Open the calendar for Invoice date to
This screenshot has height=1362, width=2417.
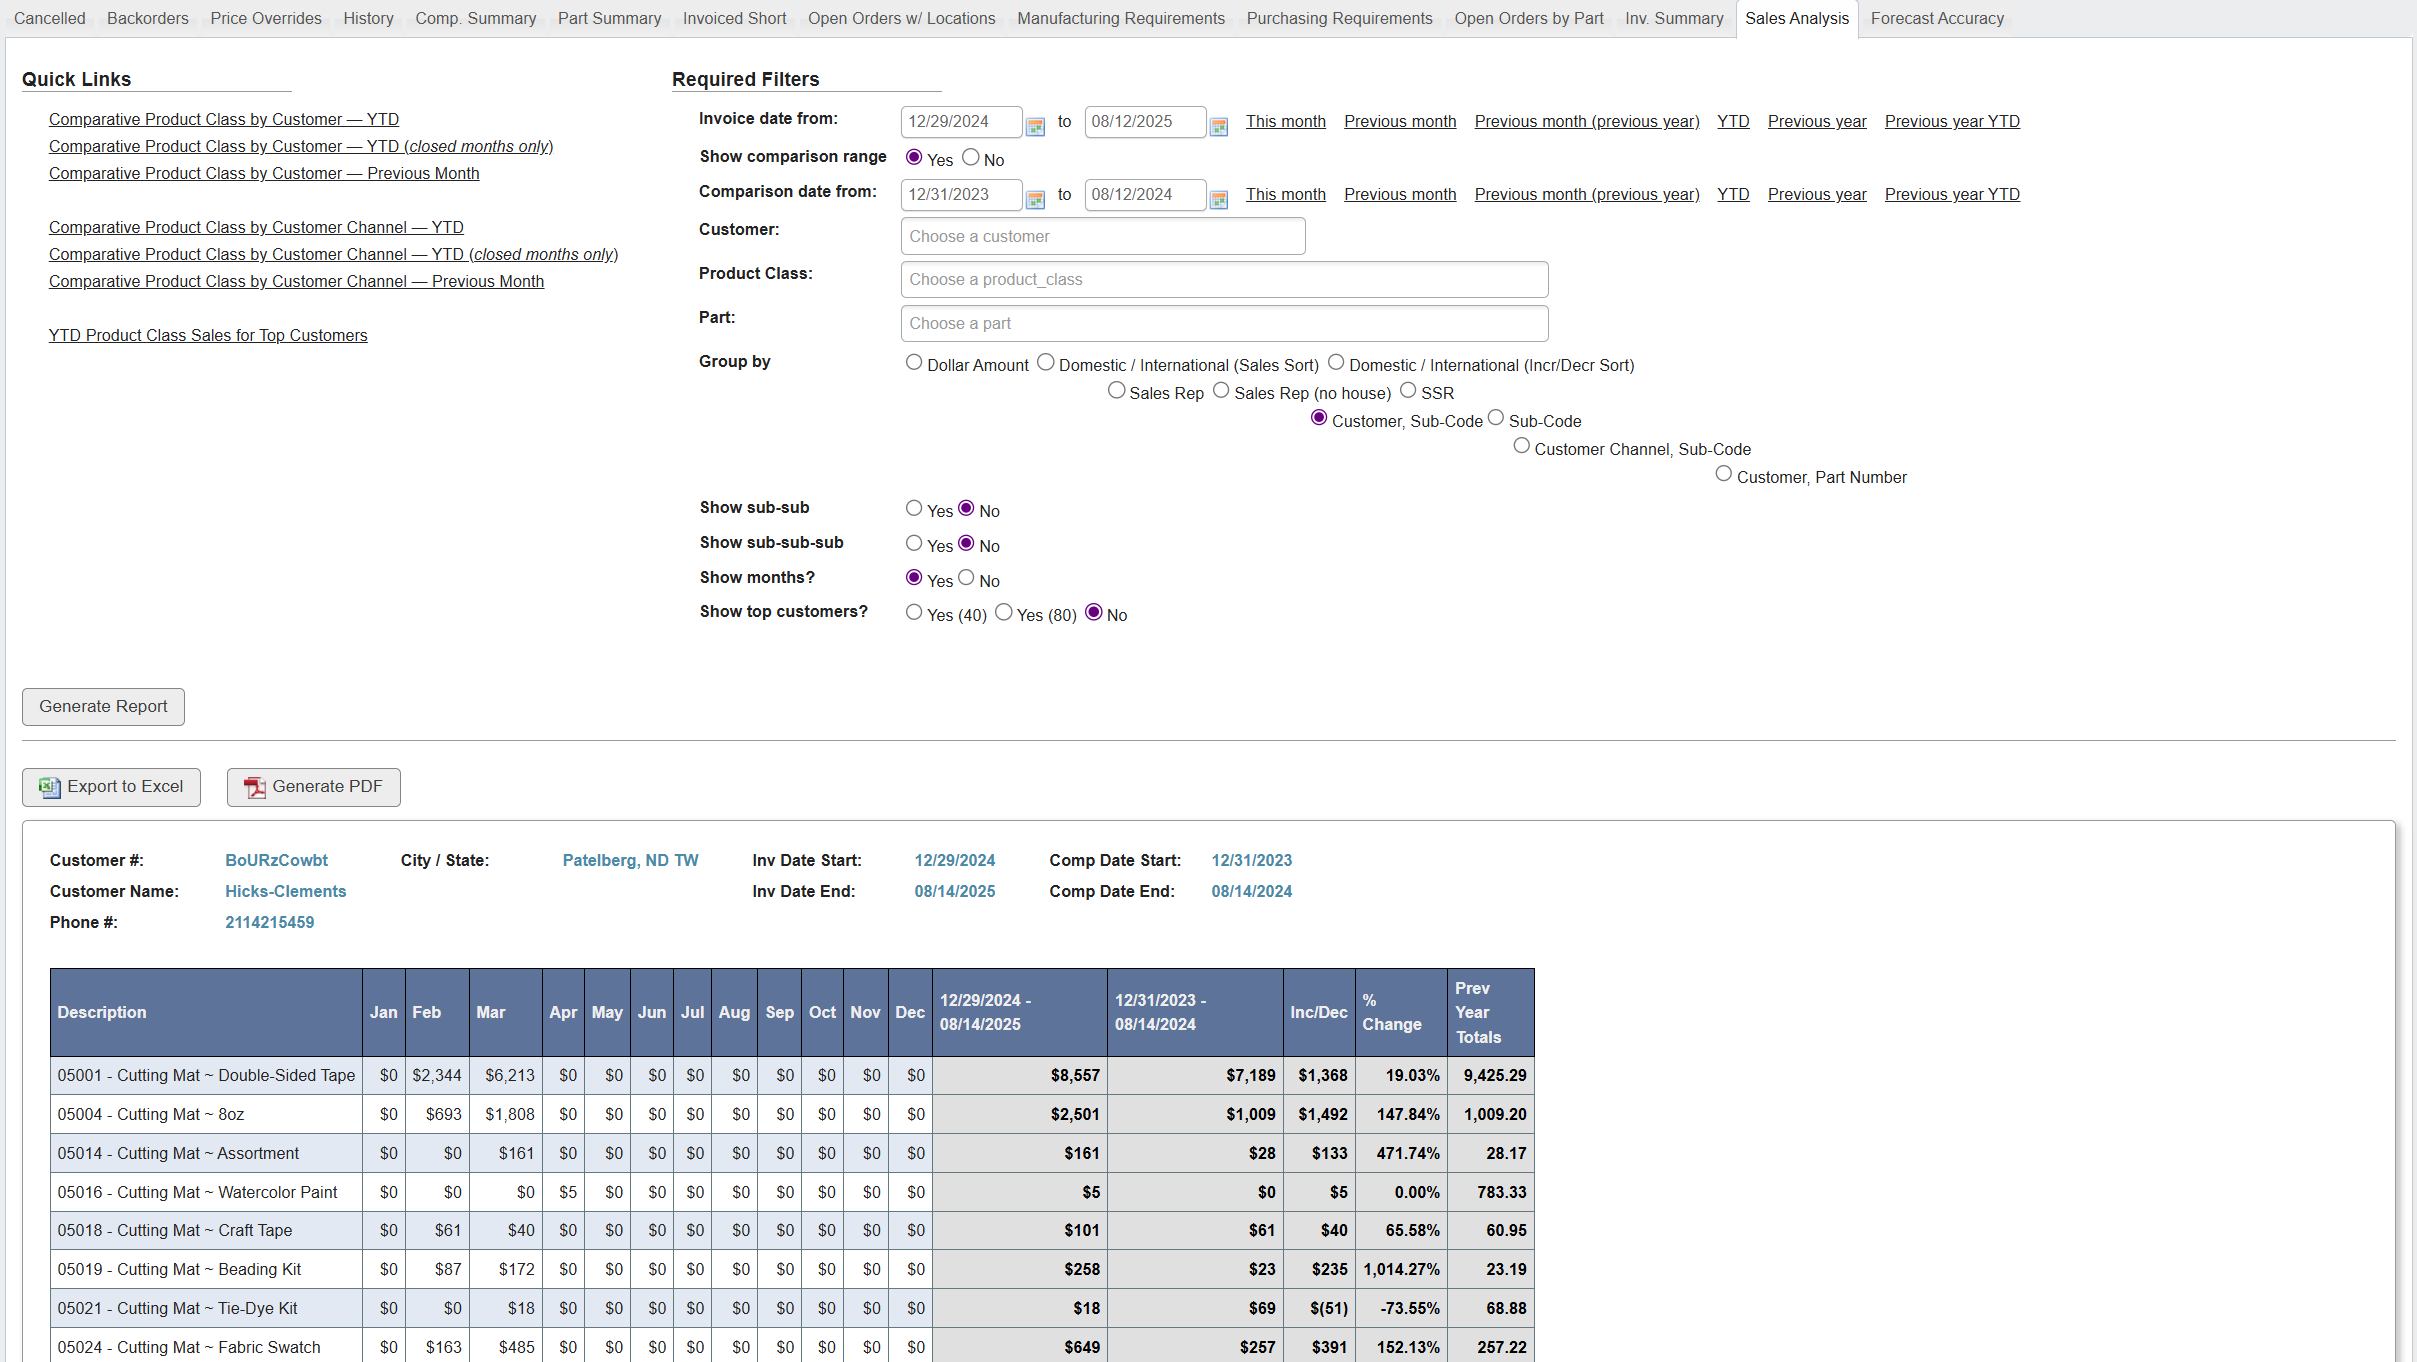[x=1219, y=122]
